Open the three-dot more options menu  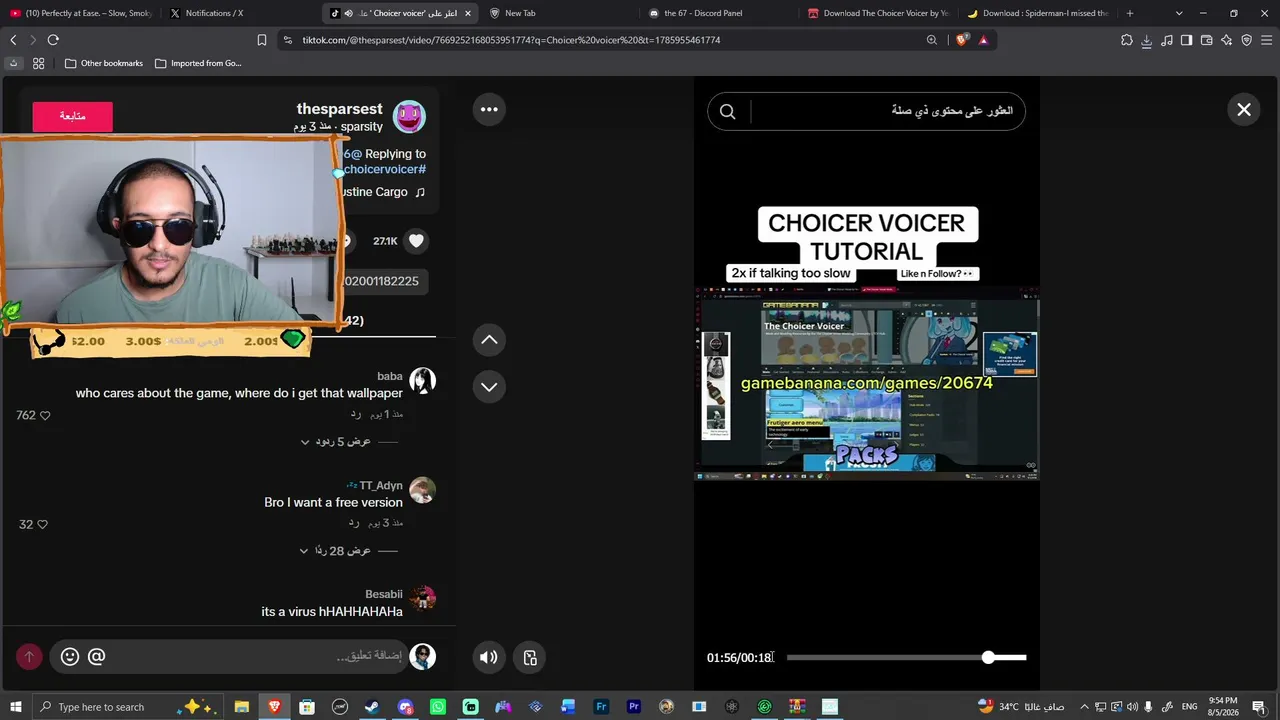[x=489, y=110]
